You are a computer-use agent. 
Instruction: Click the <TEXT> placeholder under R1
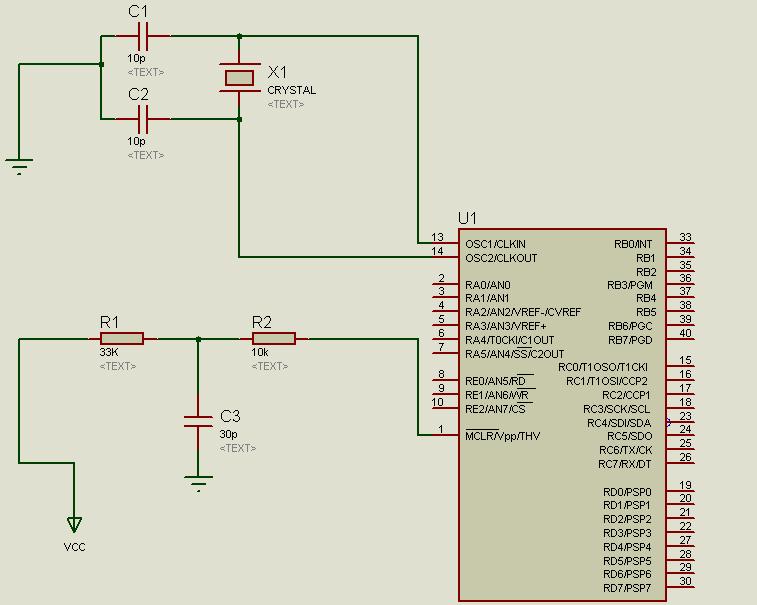tap(118, 366)
